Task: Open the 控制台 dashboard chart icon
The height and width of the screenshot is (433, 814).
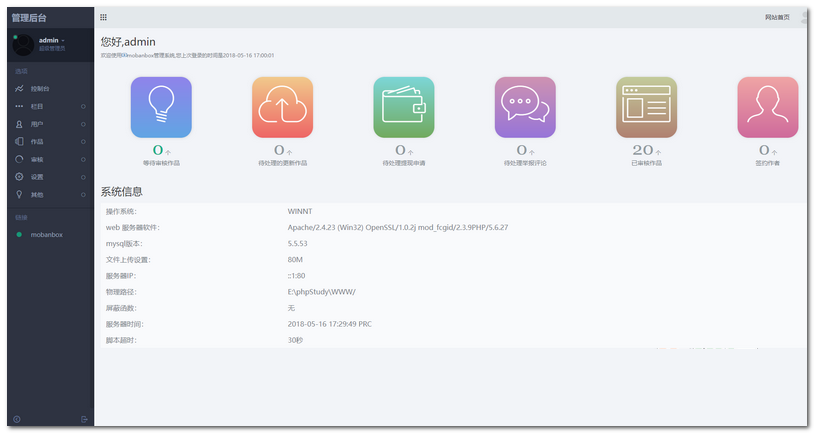Action: 19,89
